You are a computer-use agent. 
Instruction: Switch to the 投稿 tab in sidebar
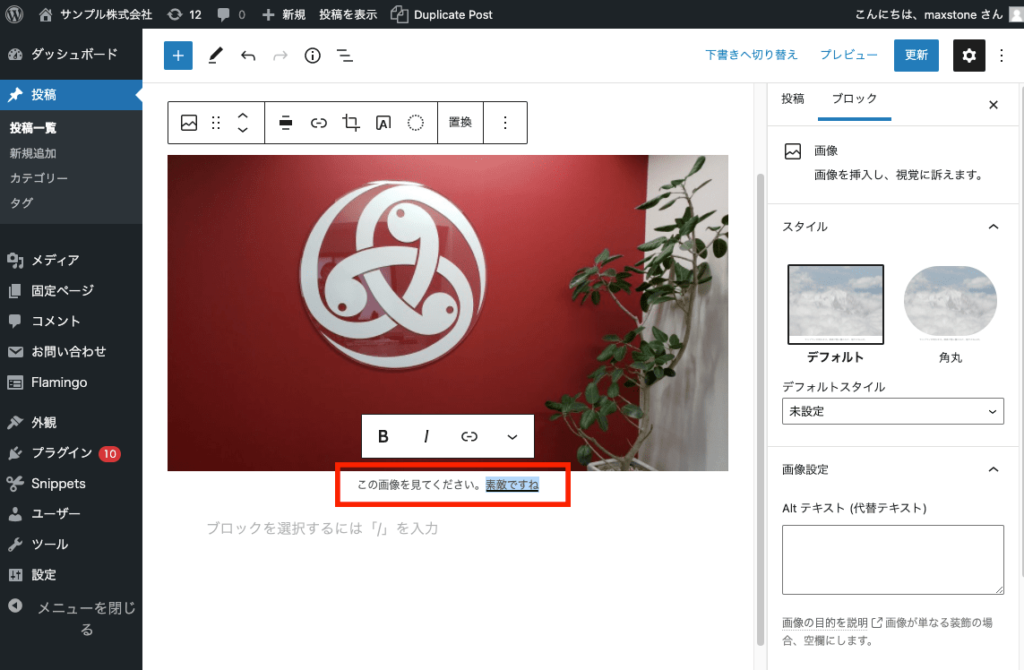click(x=793, y=100)
